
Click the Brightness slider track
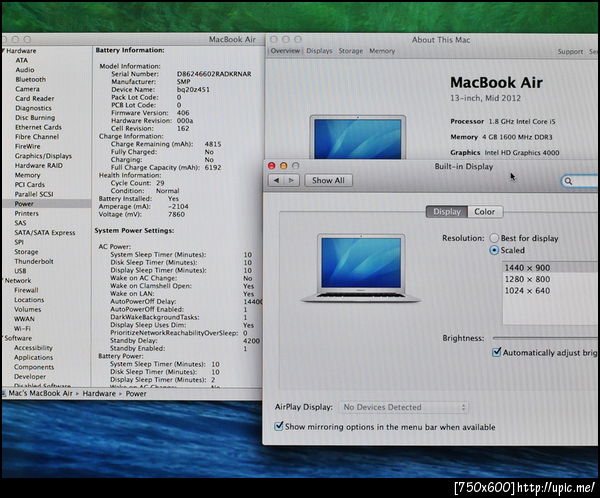point(545,338)
